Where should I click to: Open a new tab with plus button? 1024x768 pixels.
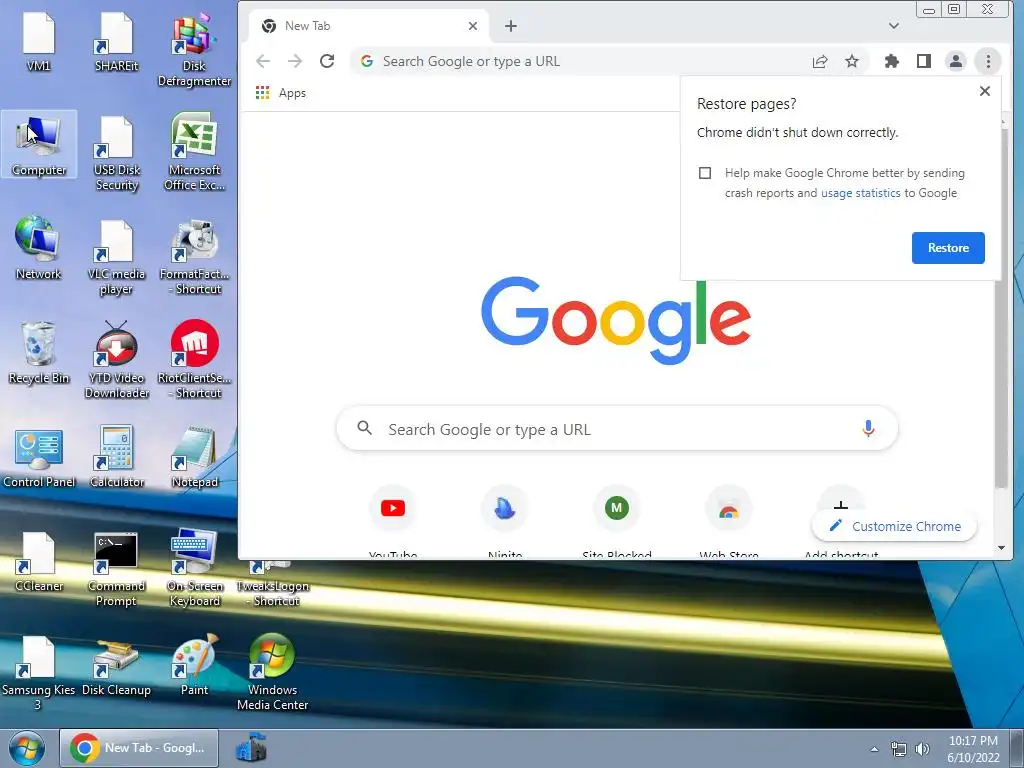[511, 26]
